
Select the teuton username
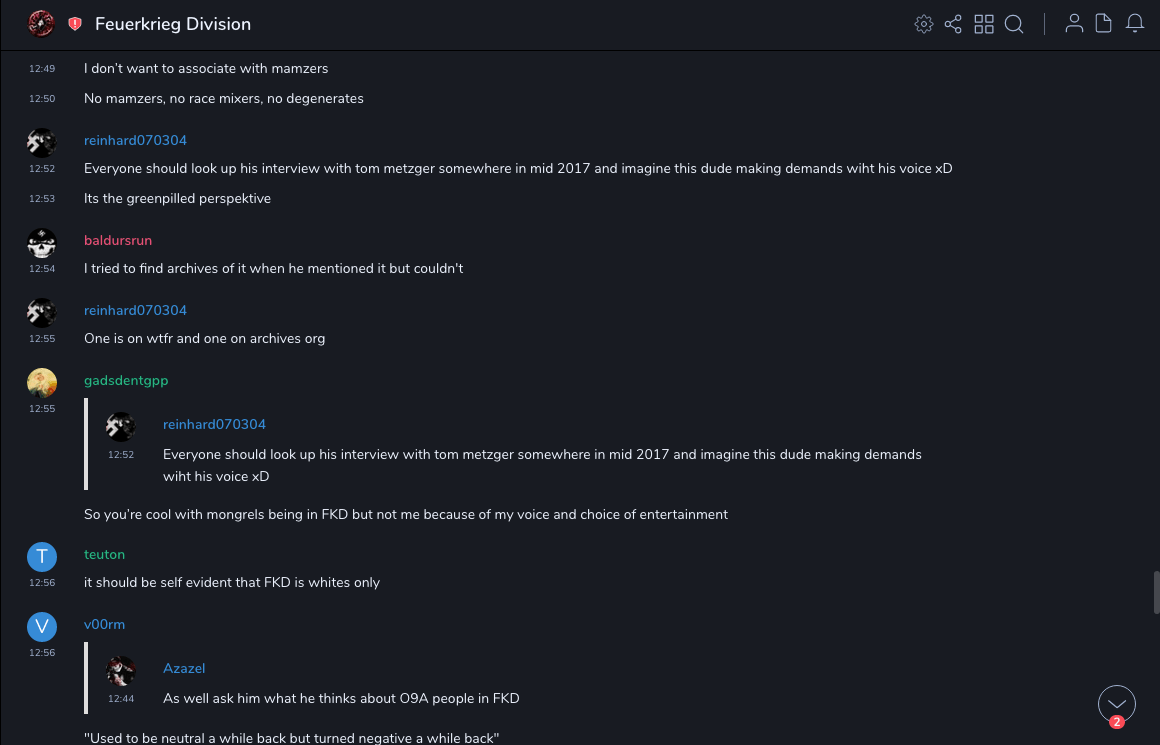point(104,554)
